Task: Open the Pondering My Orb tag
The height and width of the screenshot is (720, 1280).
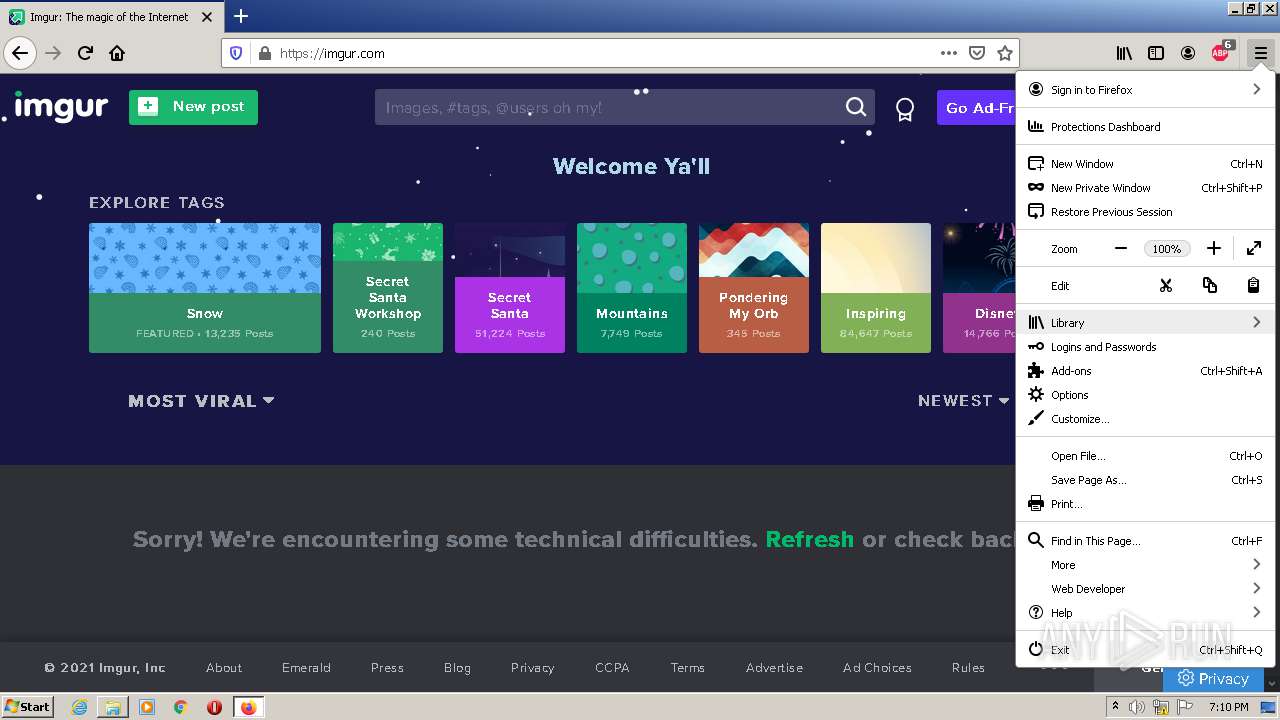Action: pos(754,288)
